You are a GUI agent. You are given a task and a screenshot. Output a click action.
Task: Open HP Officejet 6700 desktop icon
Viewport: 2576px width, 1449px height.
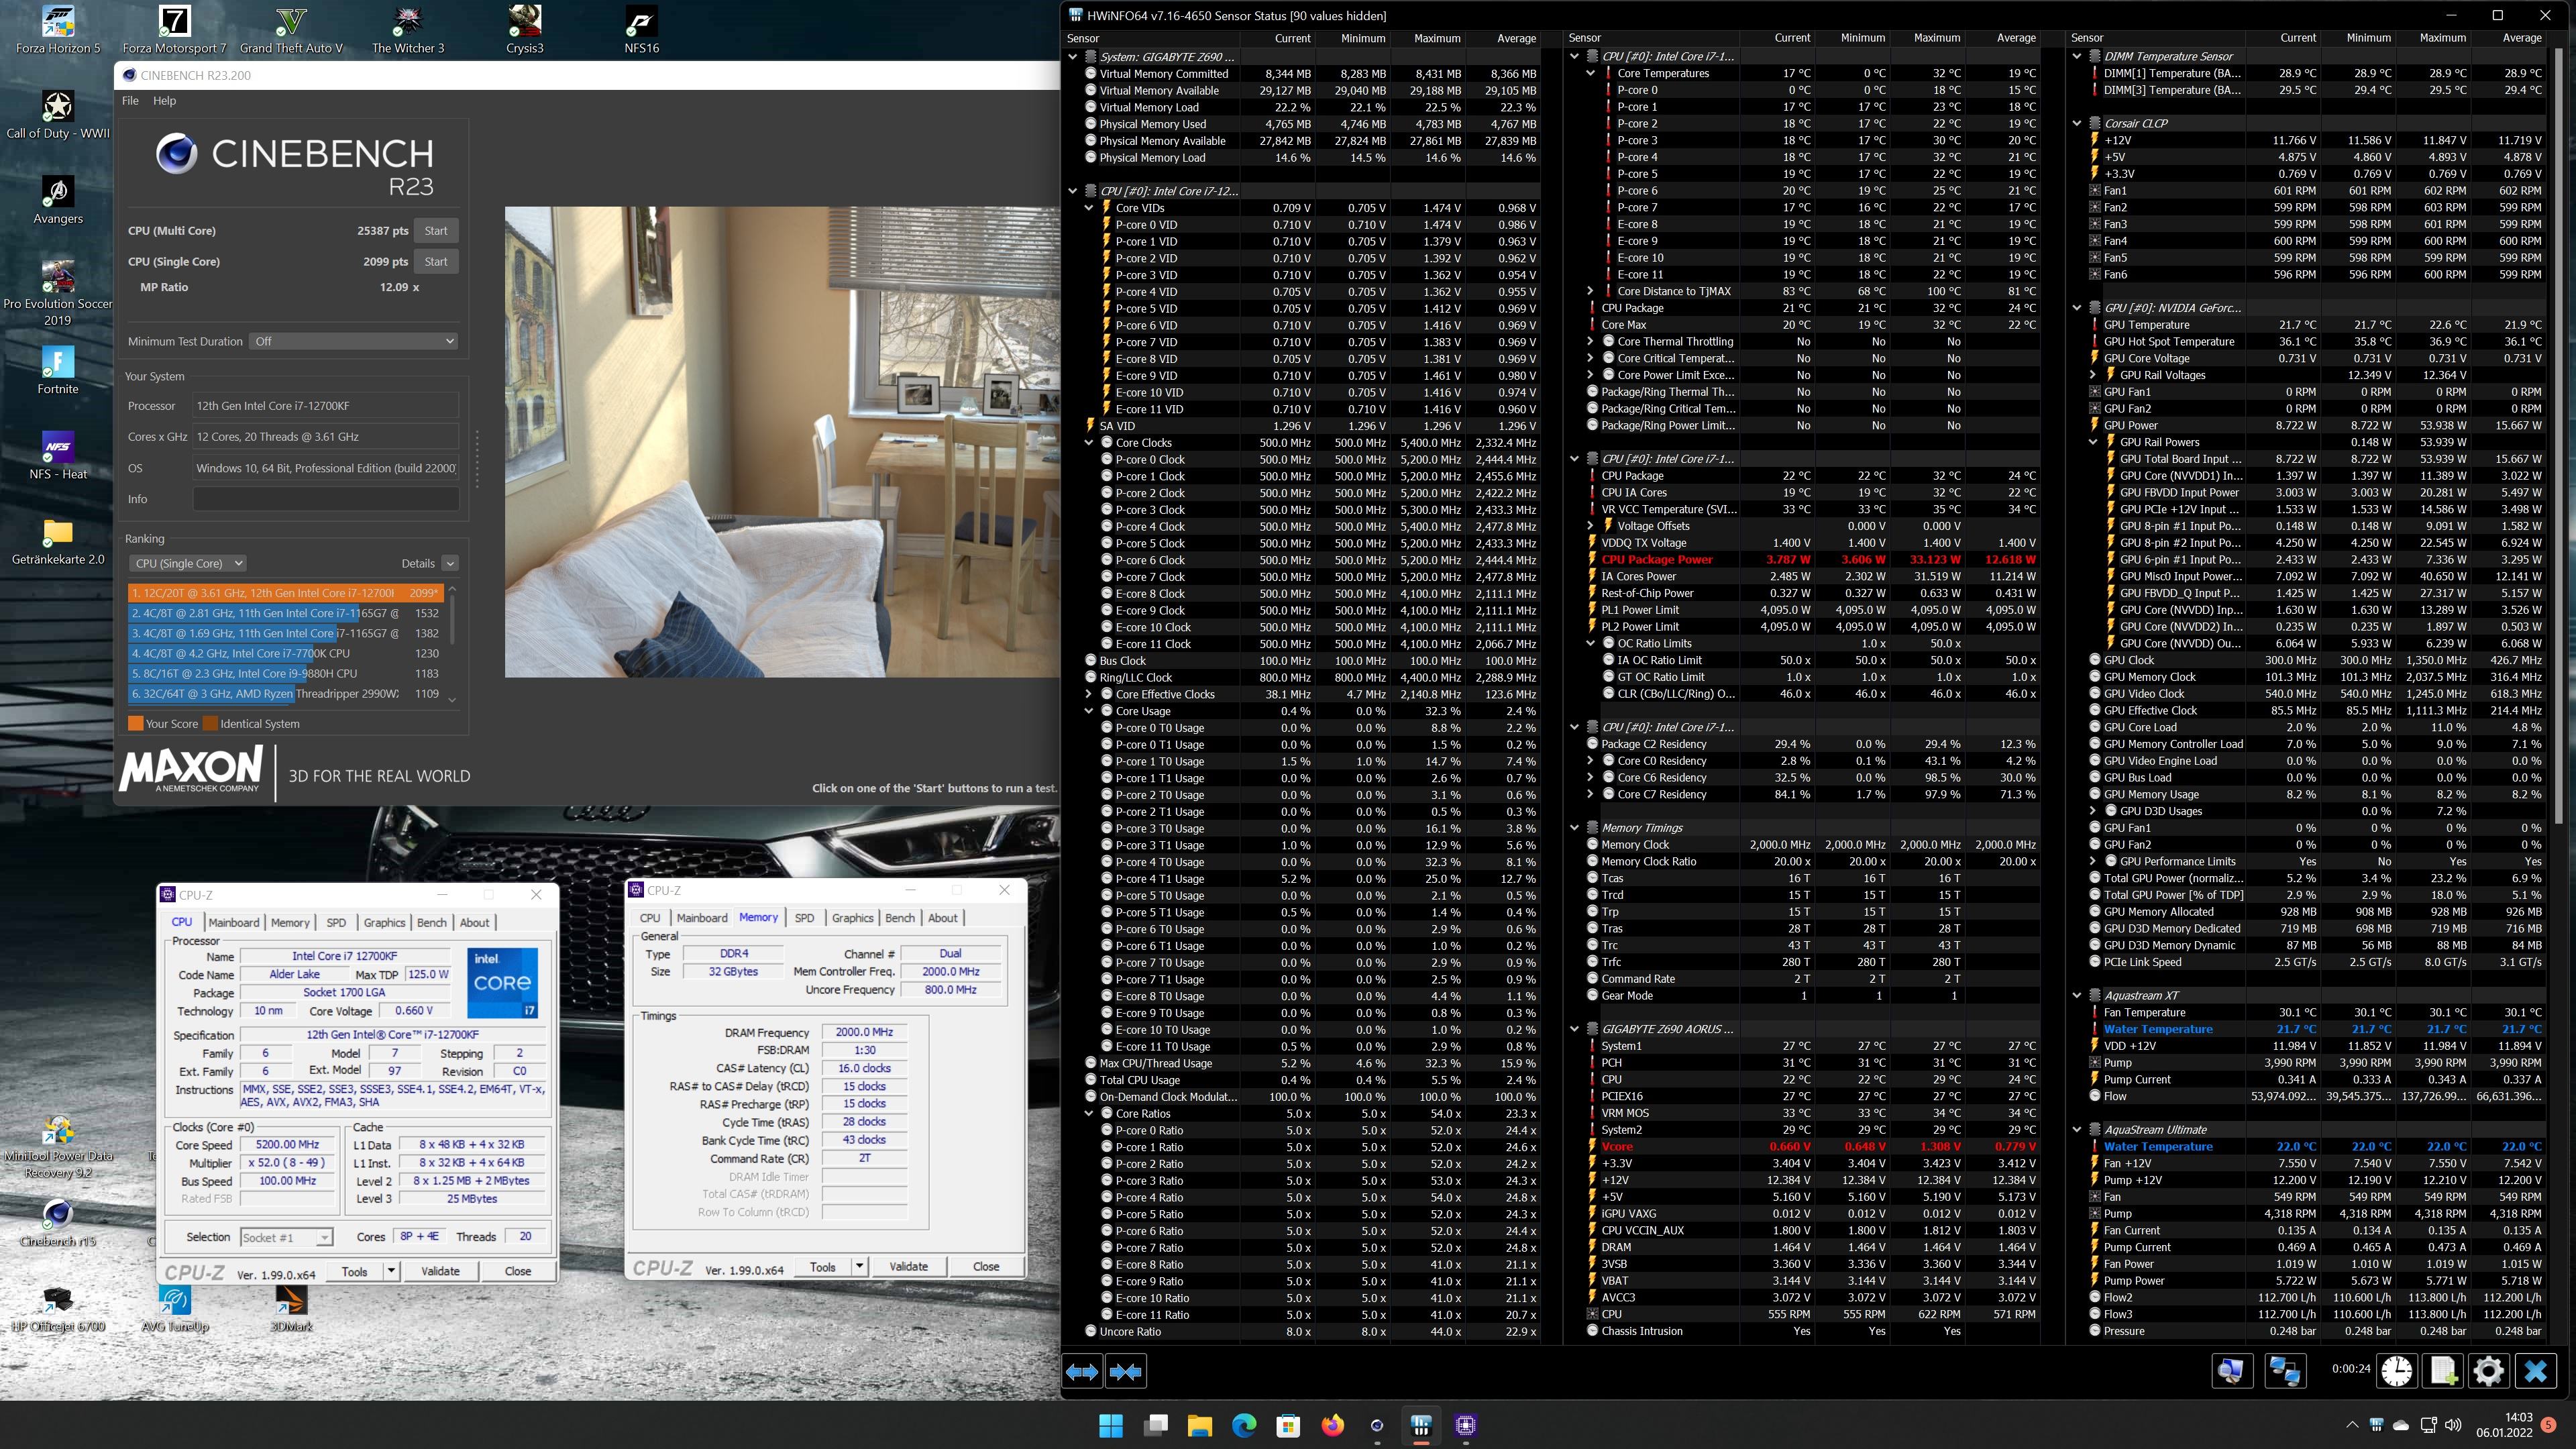coord(58,1308)
